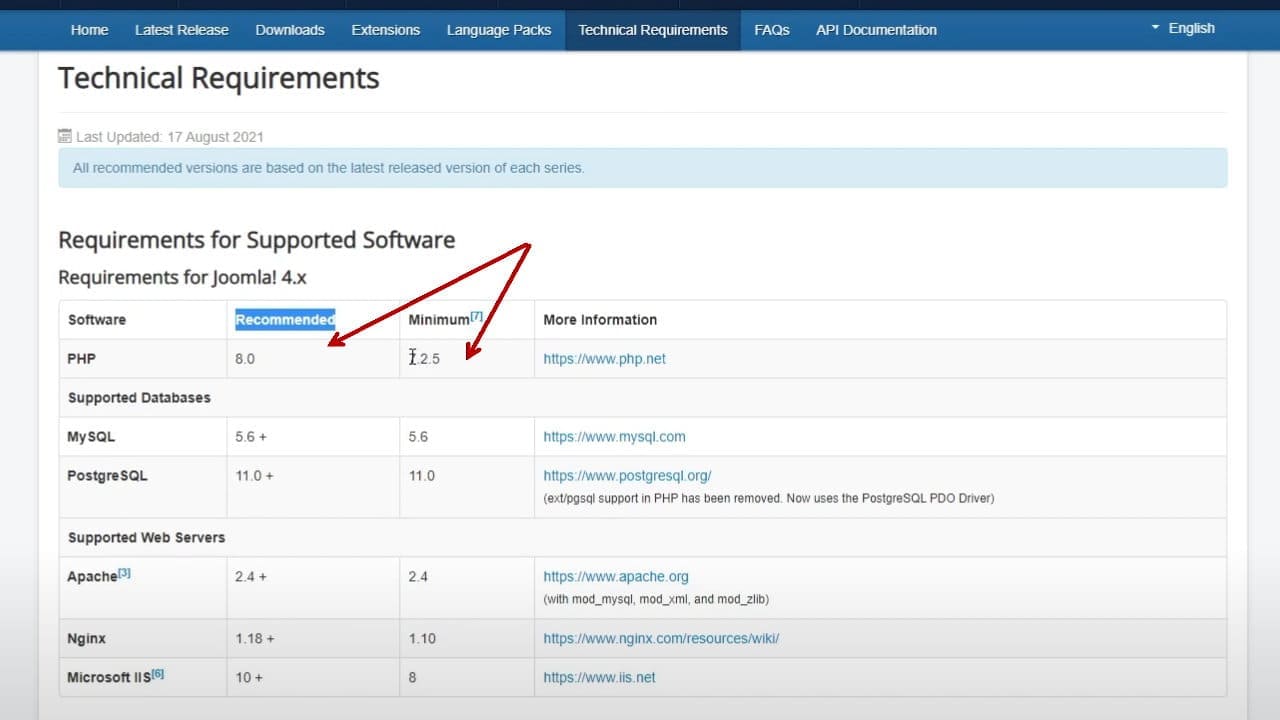Image resolution: width=1280 pixels, height=720 pixels.
Task: Click footnote [7] next to Minimum
Action: [476, 316]
